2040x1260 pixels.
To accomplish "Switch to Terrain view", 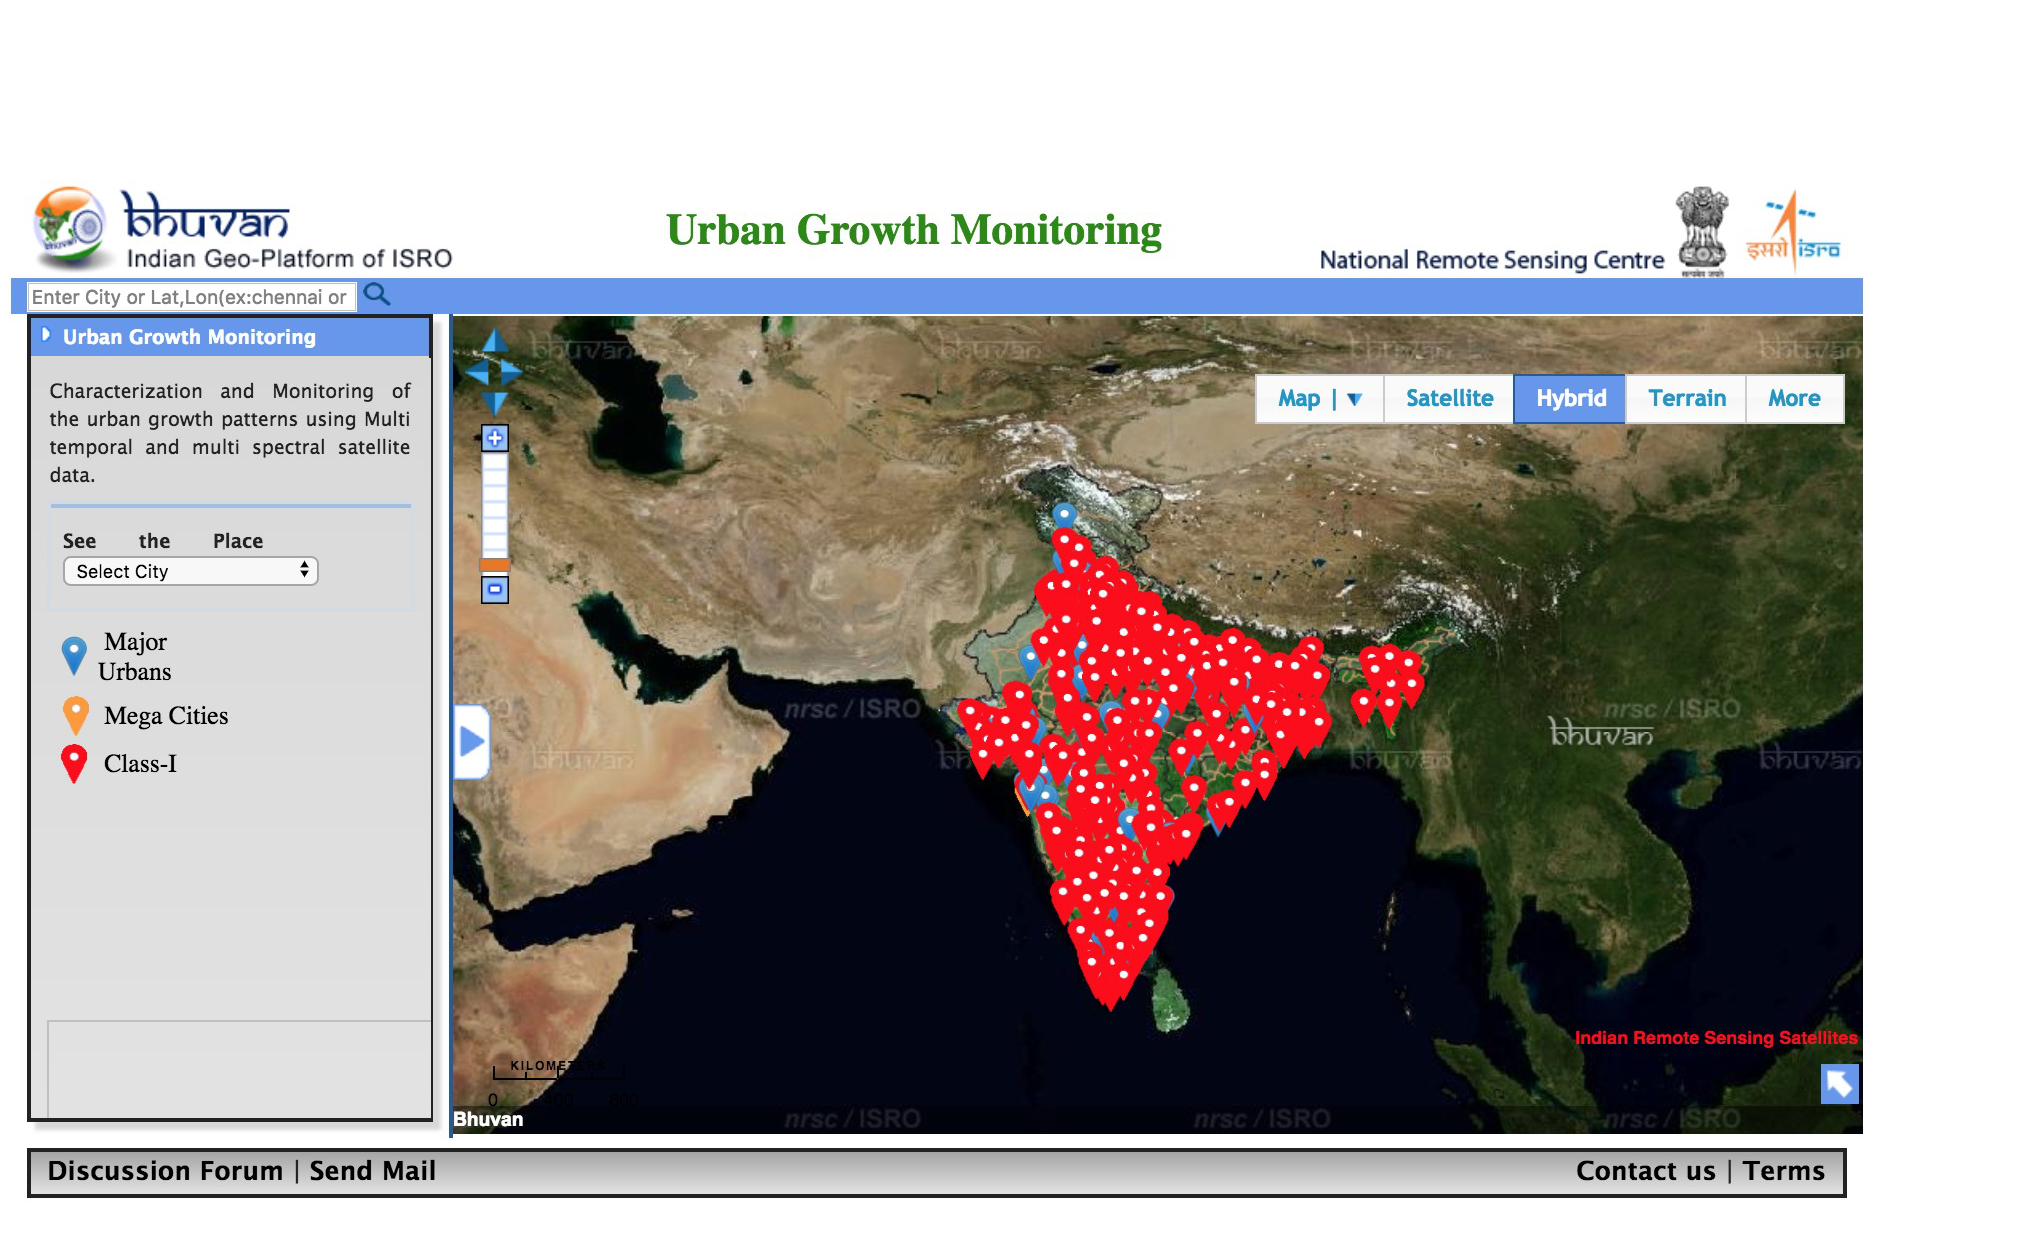I will (1686, 399).
